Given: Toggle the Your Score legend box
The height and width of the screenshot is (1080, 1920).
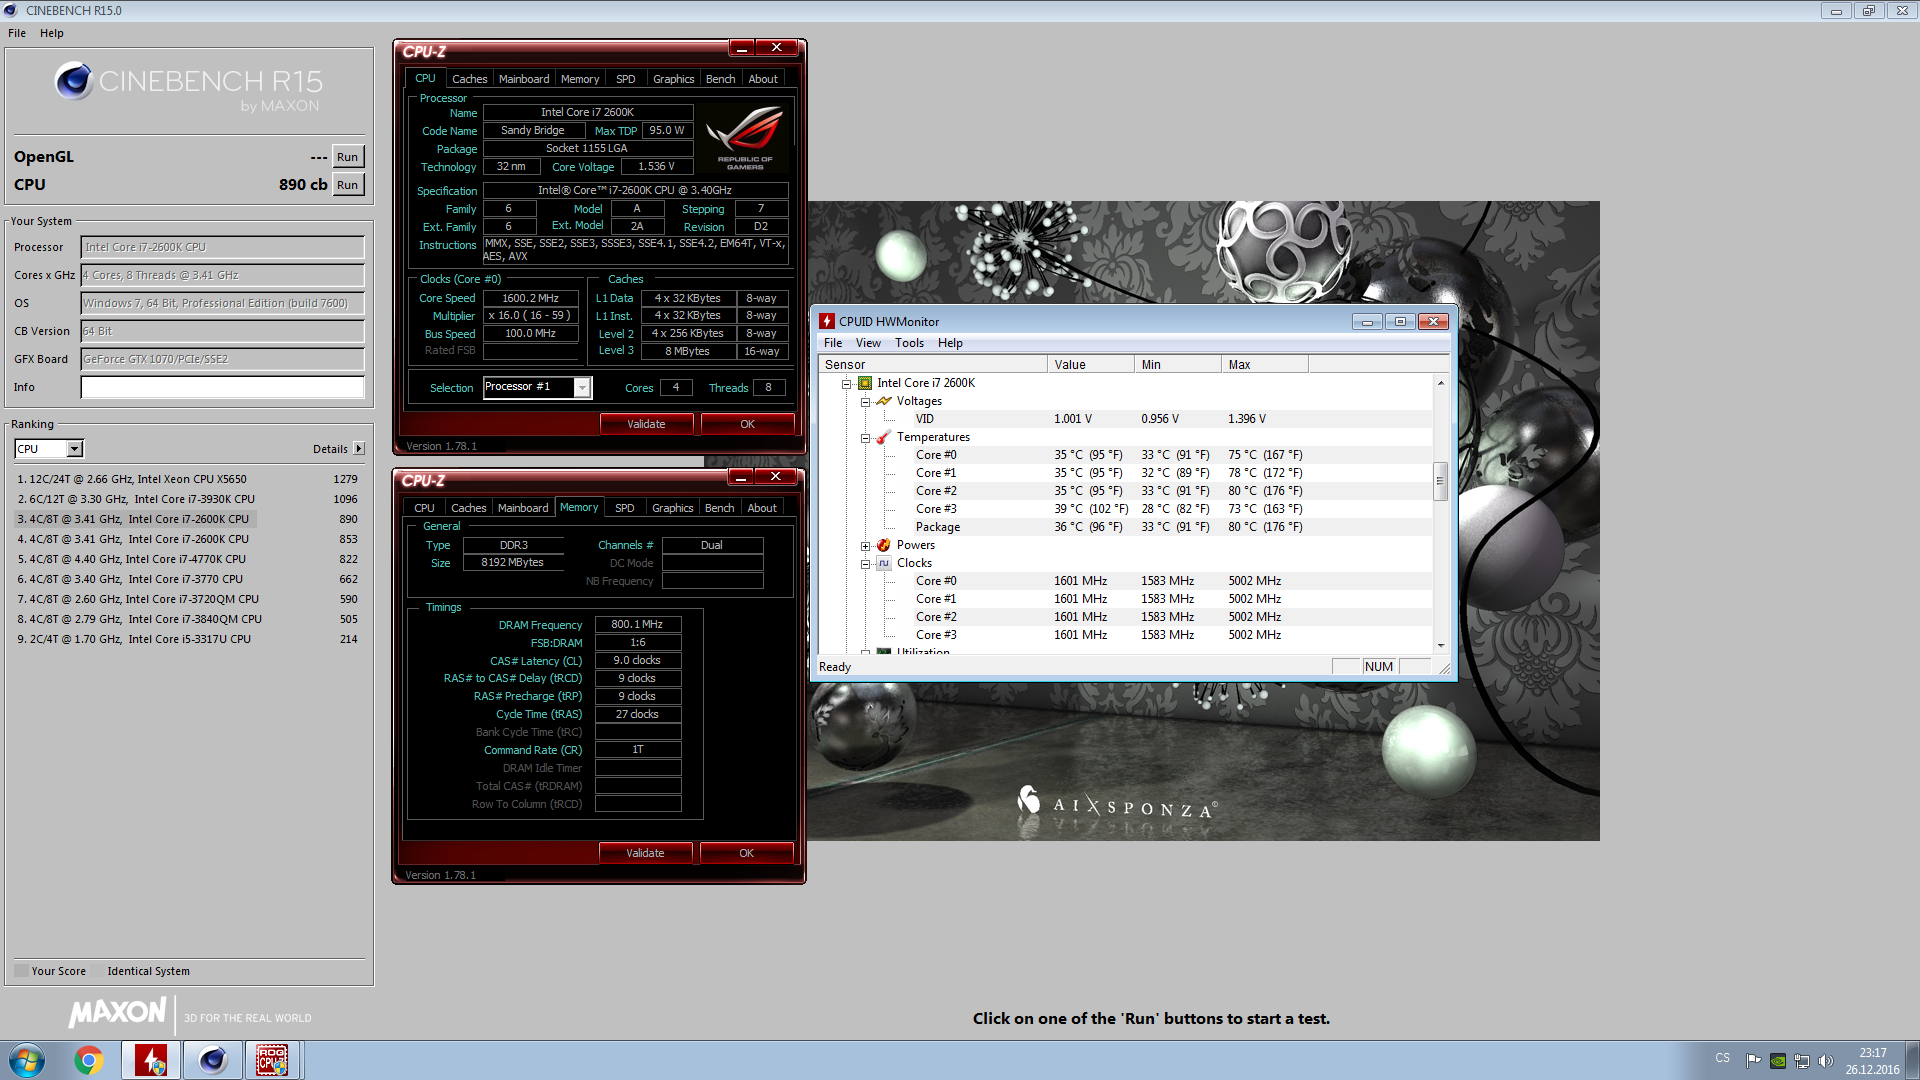Looking at the screenshot, I should point(21,971).
